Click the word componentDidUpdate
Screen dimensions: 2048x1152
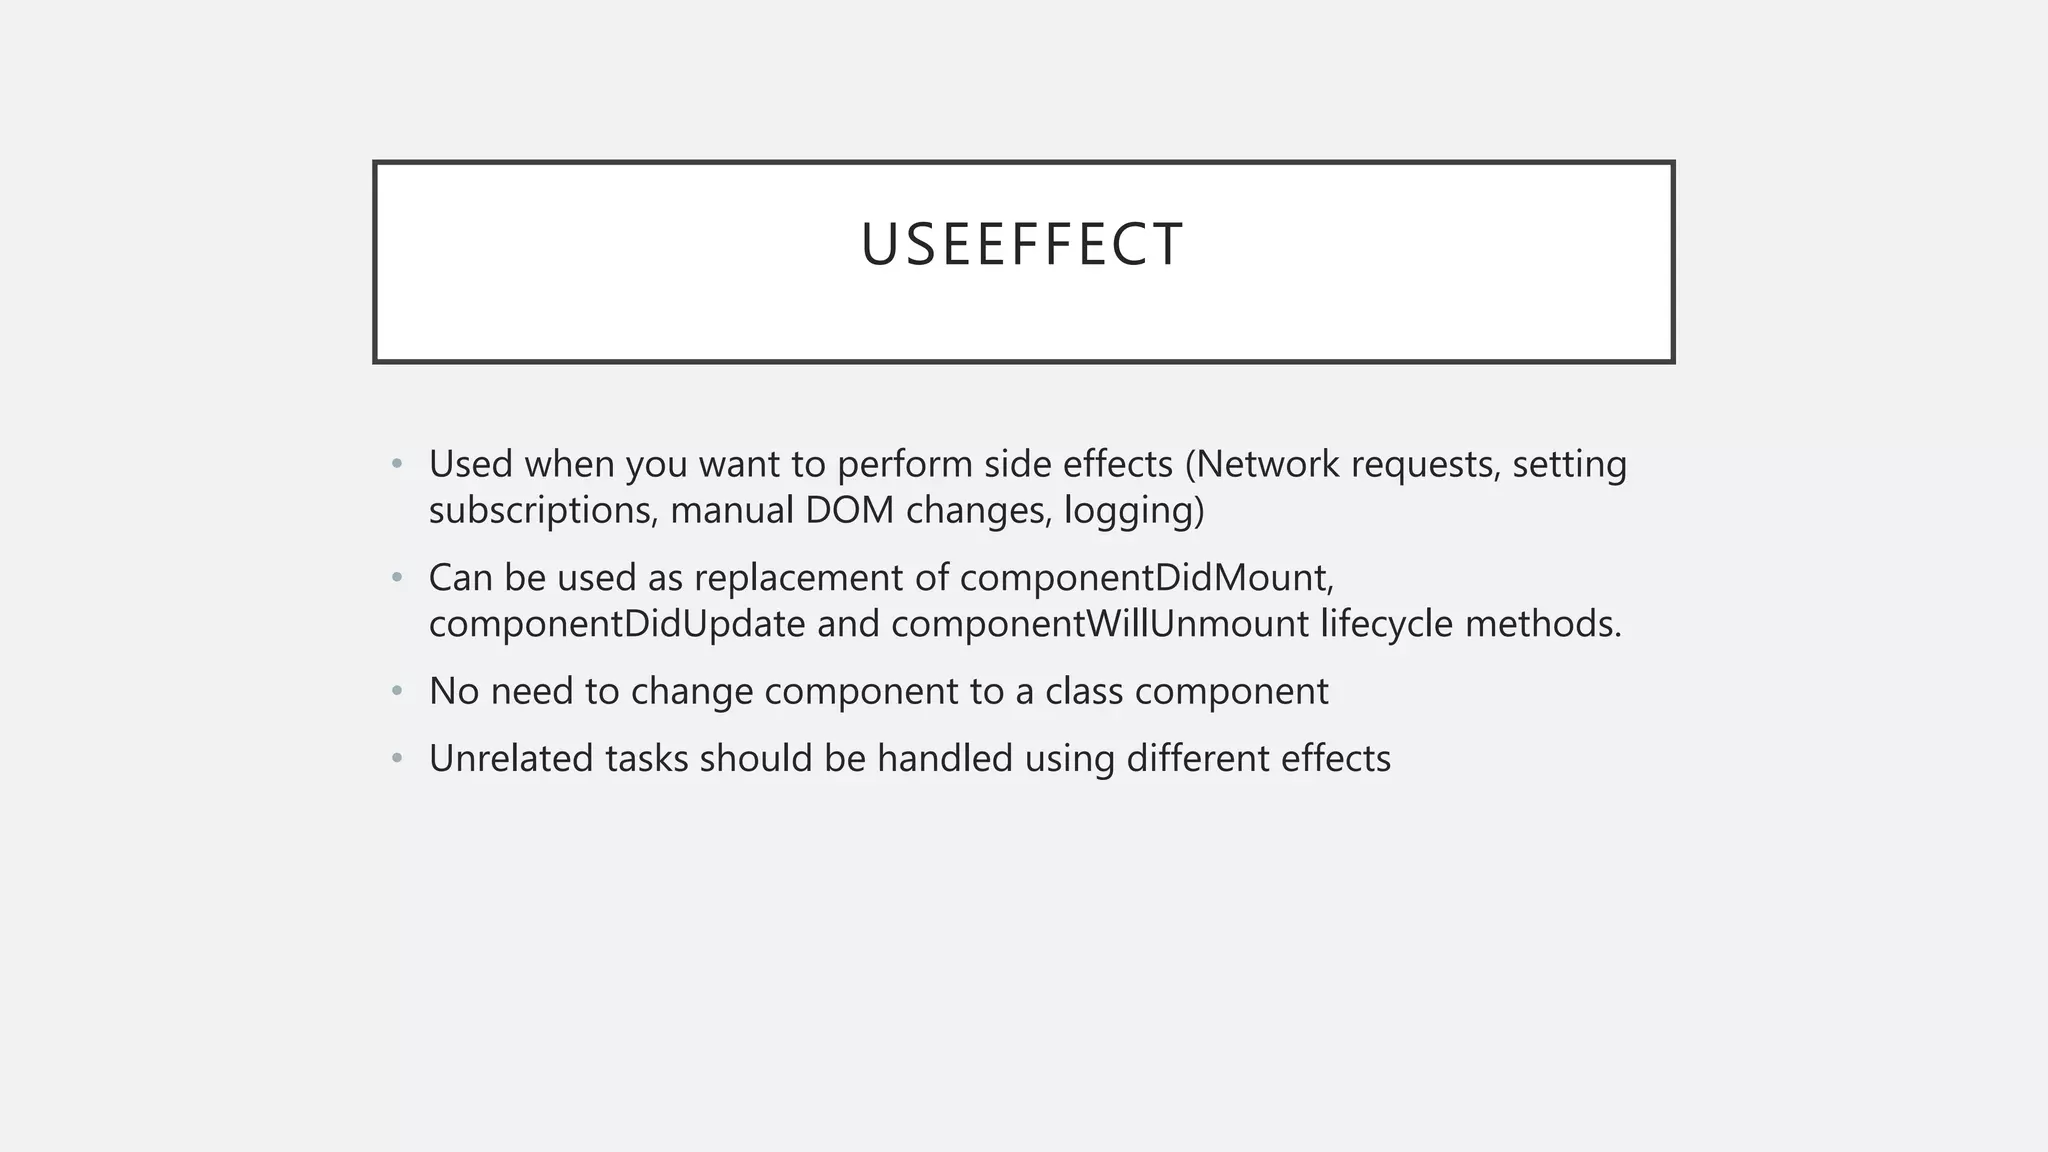coord(617,624)
